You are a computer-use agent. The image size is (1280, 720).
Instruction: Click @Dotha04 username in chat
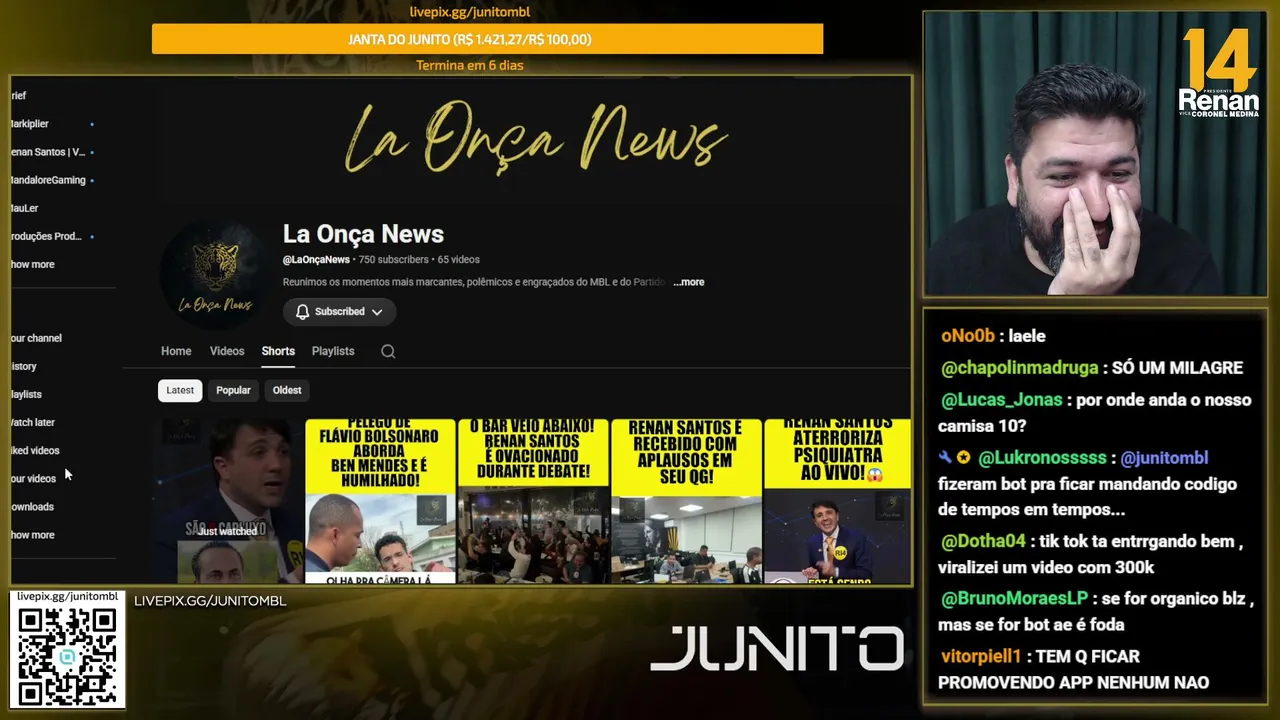point(984,542)
